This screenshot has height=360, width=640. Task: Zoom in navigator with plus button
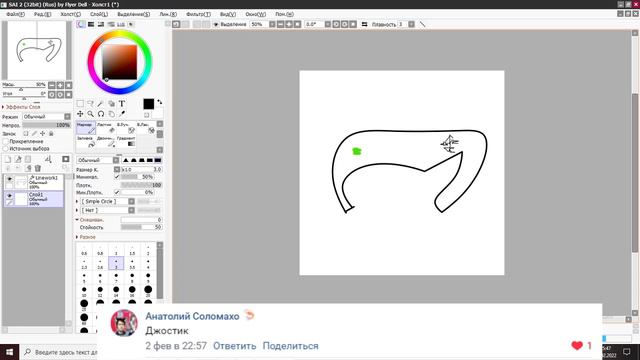60,85
